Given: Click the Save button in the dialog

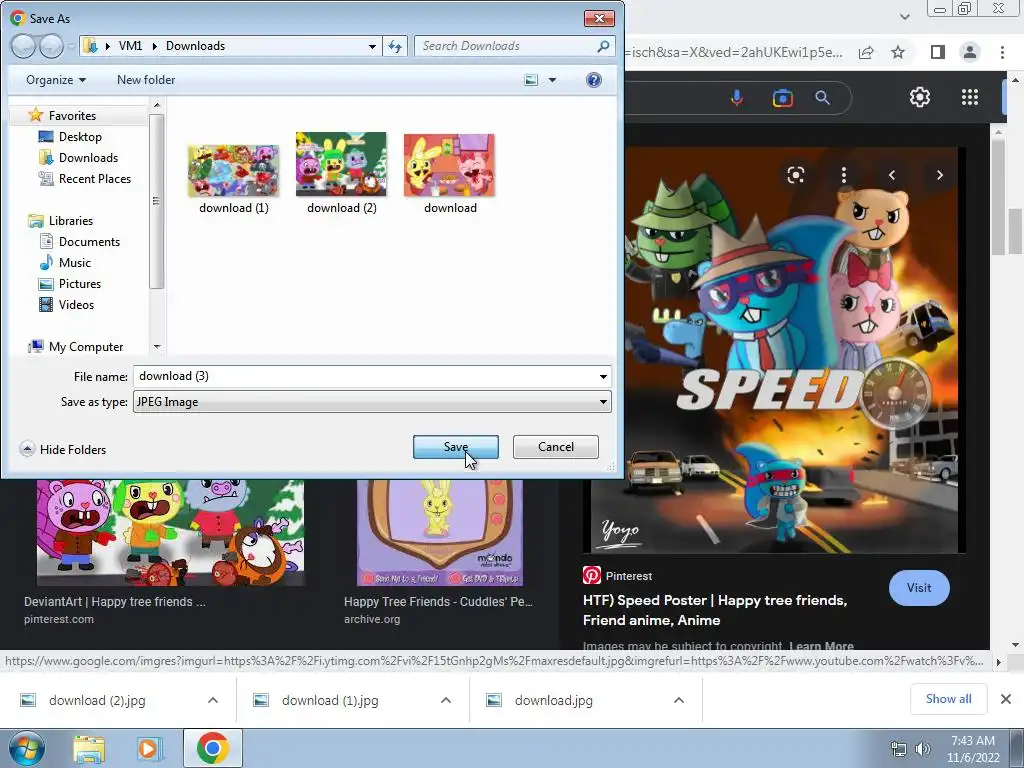Looking at the screenshot, I should click(x=455, y=447).
